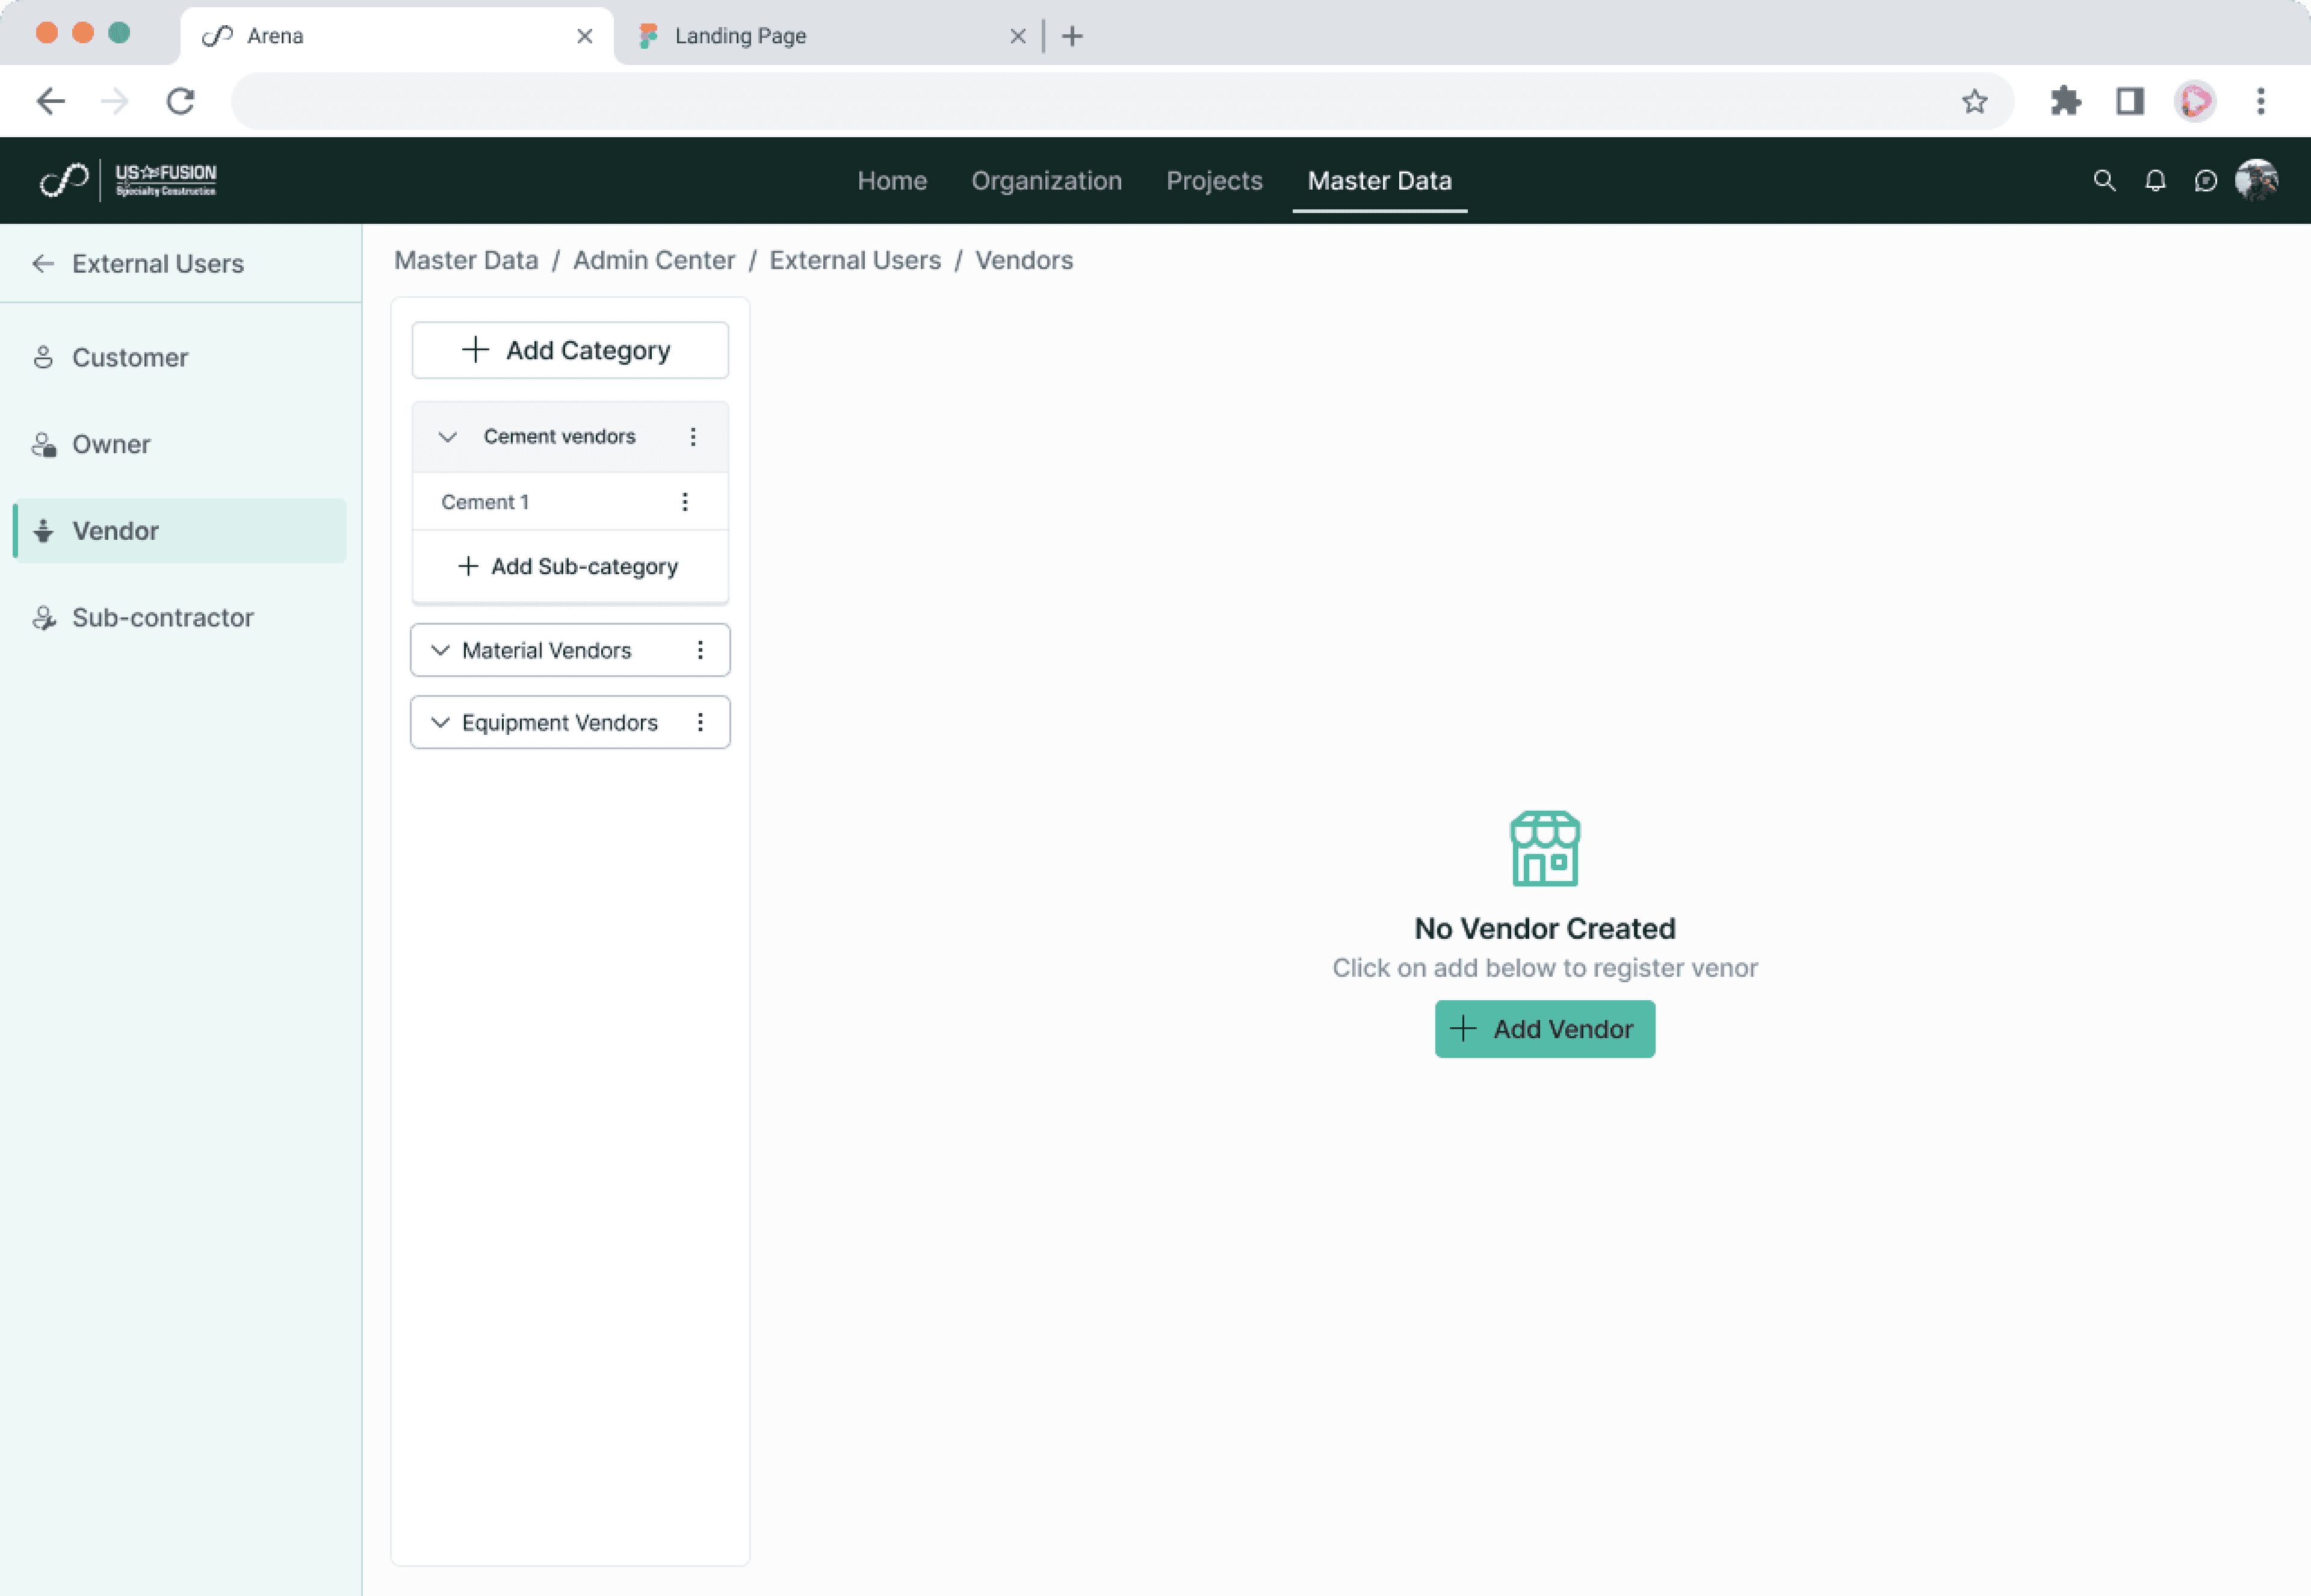Bookmark page with star icon
This screenshot has width=2311, height=1596.
coord(1974,102)
